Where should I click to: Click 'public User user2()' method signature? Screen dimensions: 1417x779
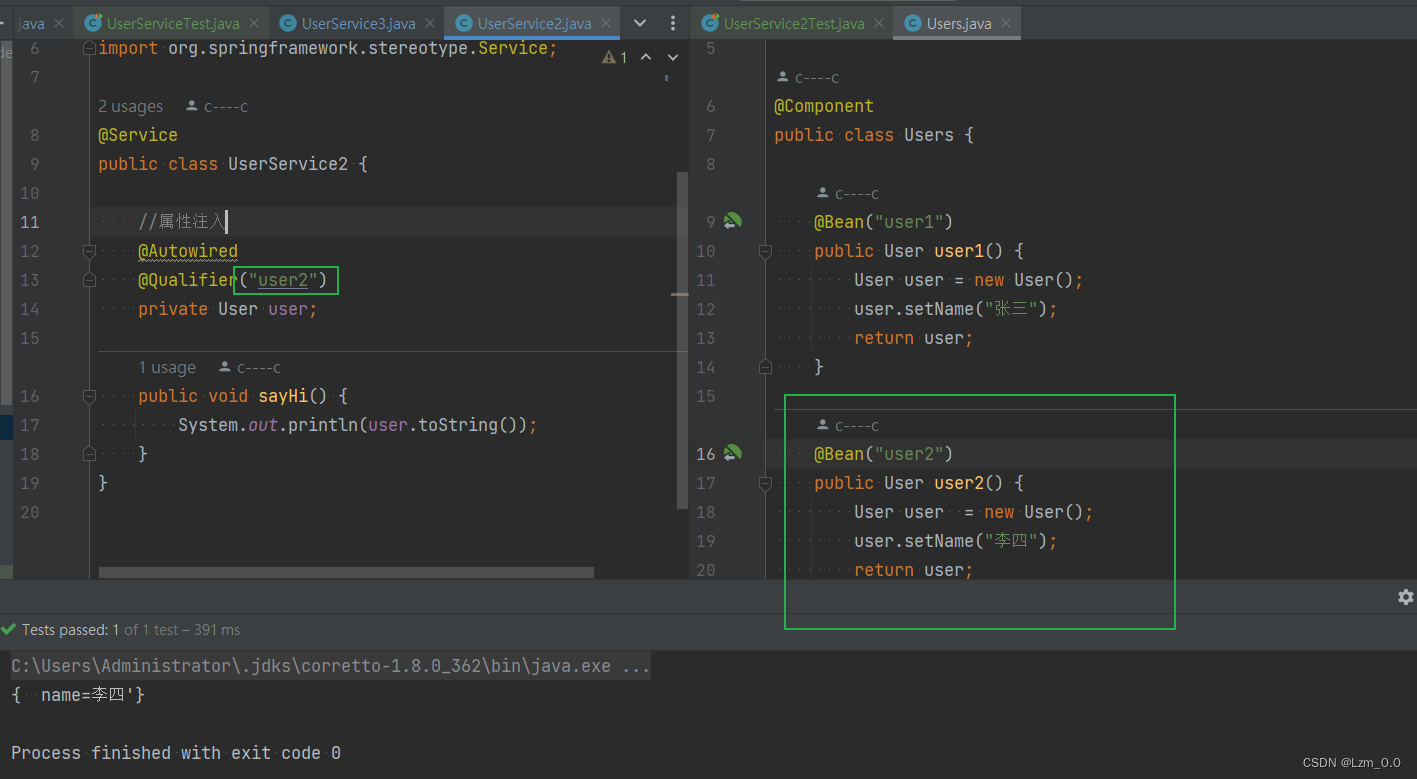(919, 483)
